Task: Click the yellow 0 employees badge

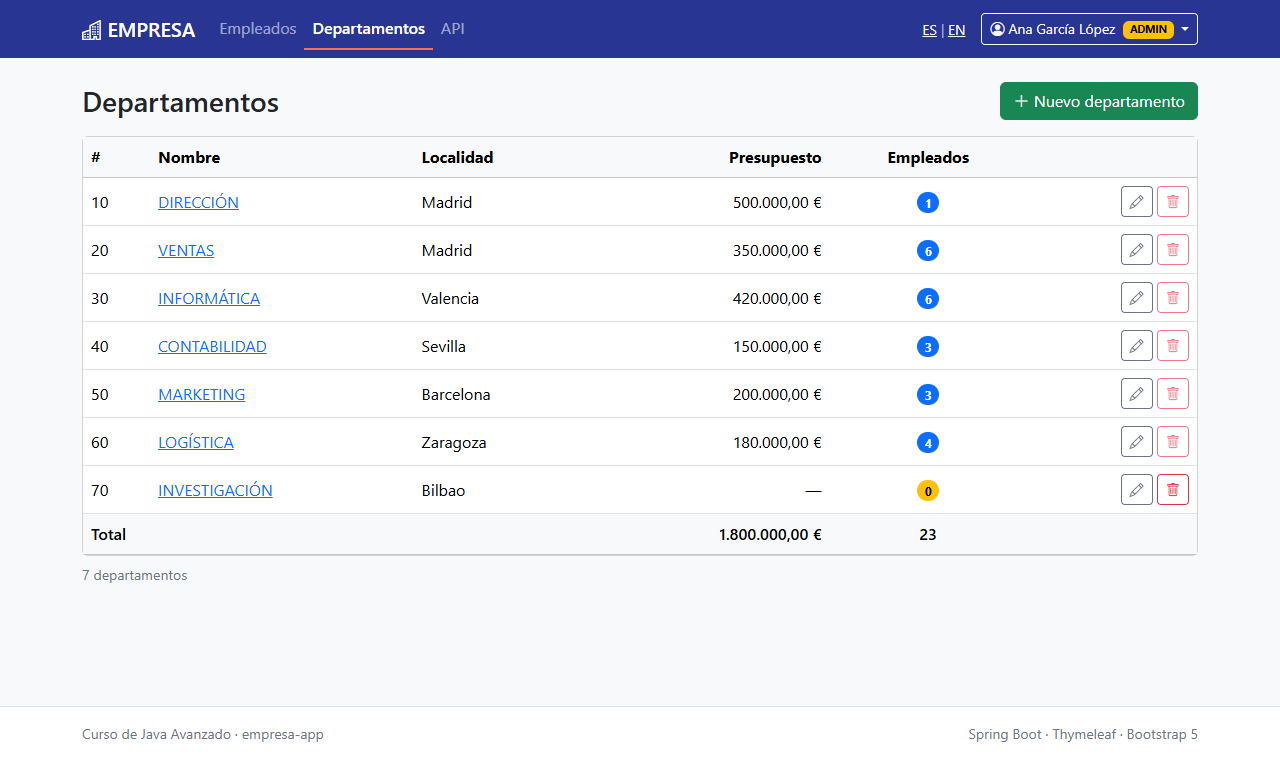Action: coord(928,491)
